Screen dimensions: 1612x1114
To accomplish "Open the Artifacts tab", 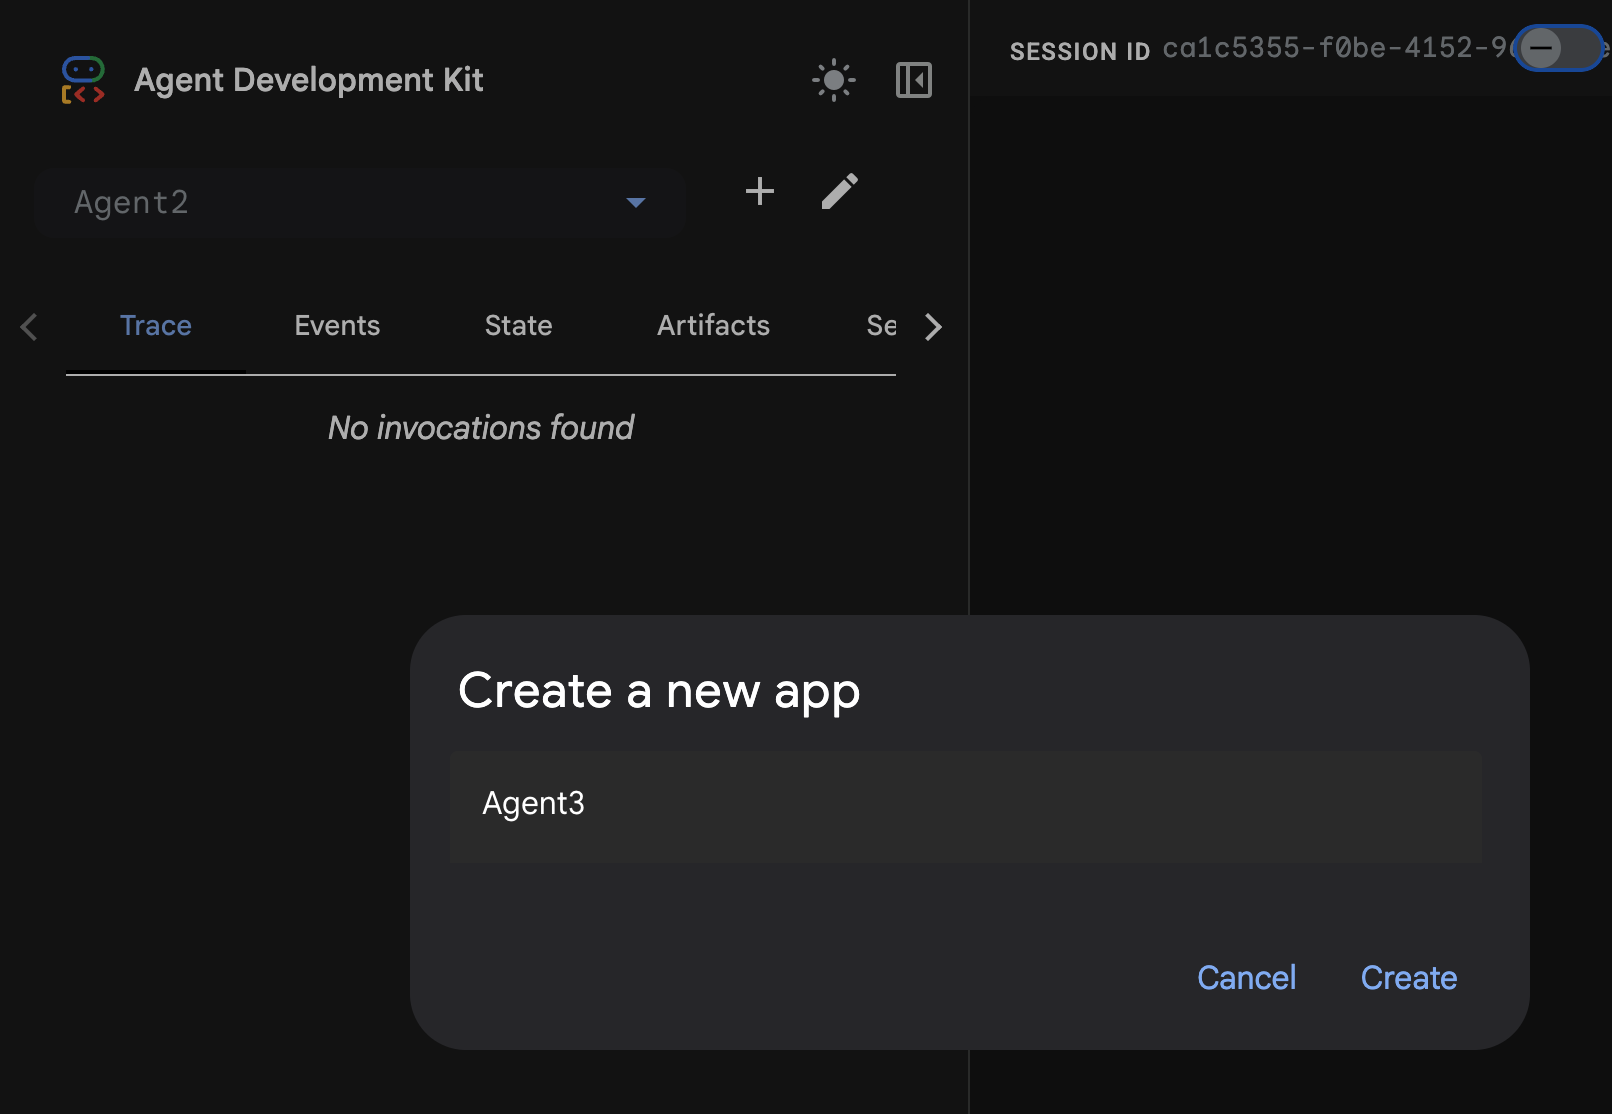I will [x=713, y=325].
